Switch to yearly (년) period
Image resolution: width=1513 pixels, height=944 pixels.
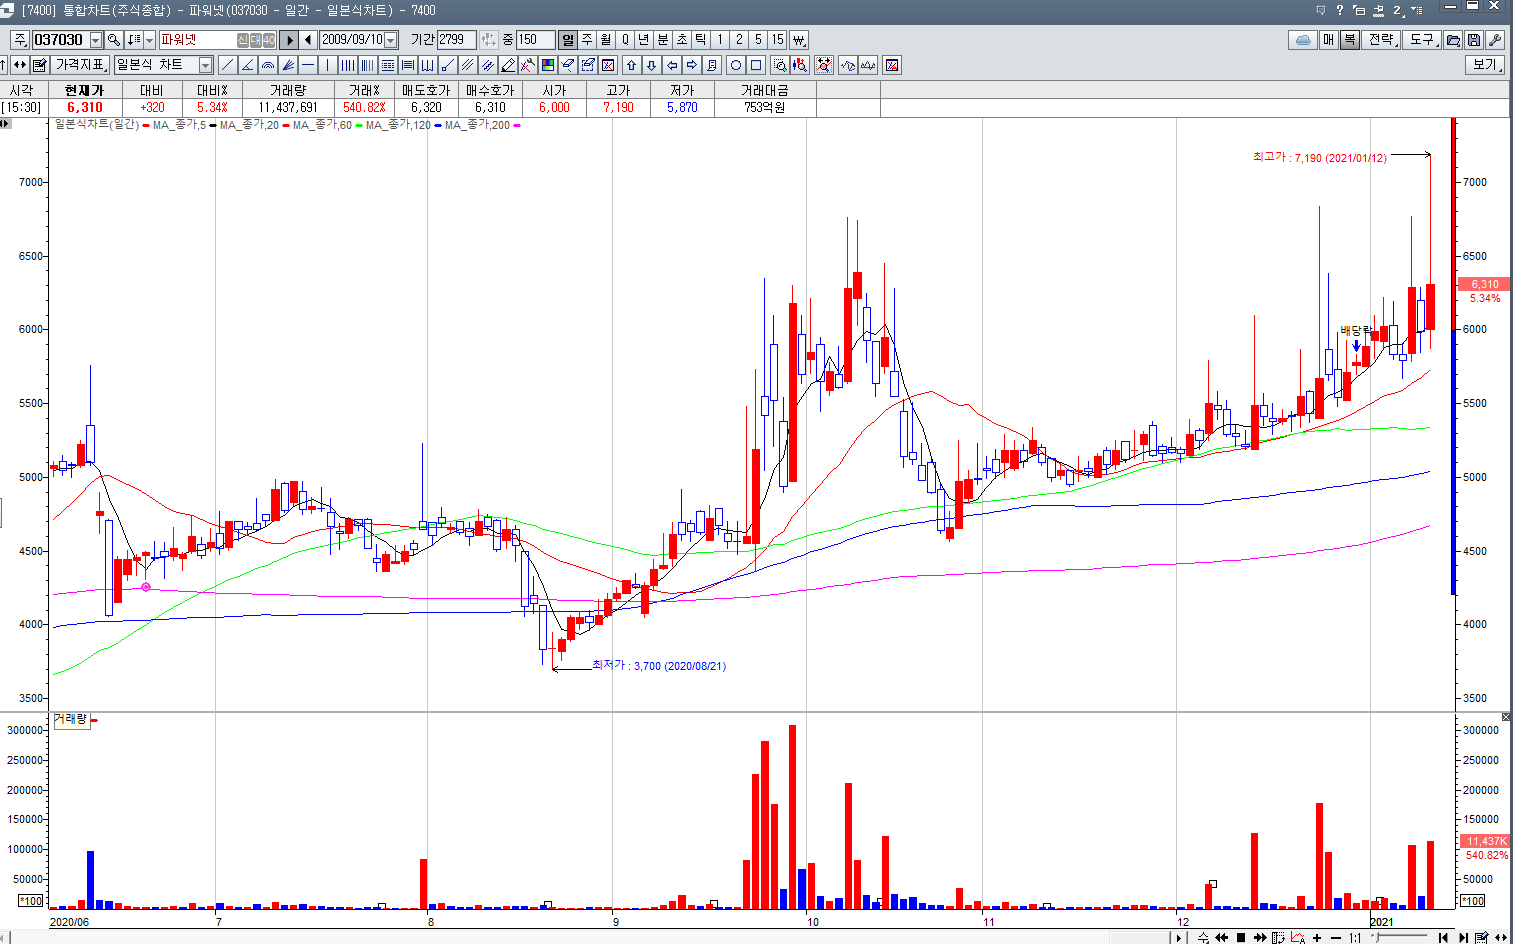[x=643, y=40]
